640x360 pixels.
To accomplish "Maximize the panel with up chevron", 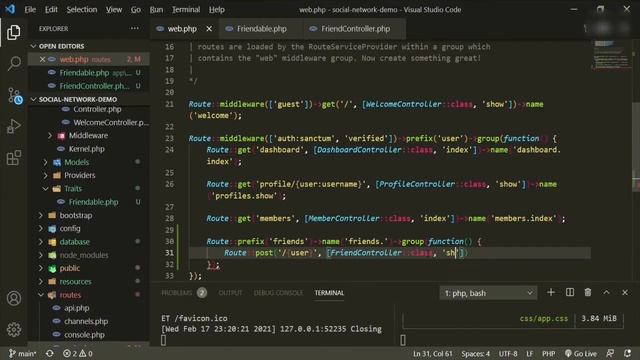I will 607,292.
